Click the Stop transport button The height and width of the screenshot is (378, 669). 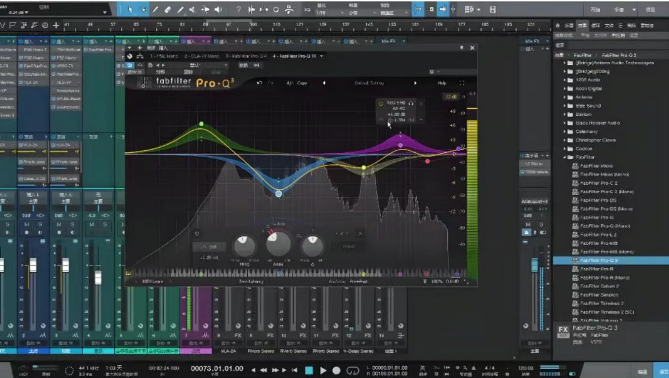[x=309, y=370]
